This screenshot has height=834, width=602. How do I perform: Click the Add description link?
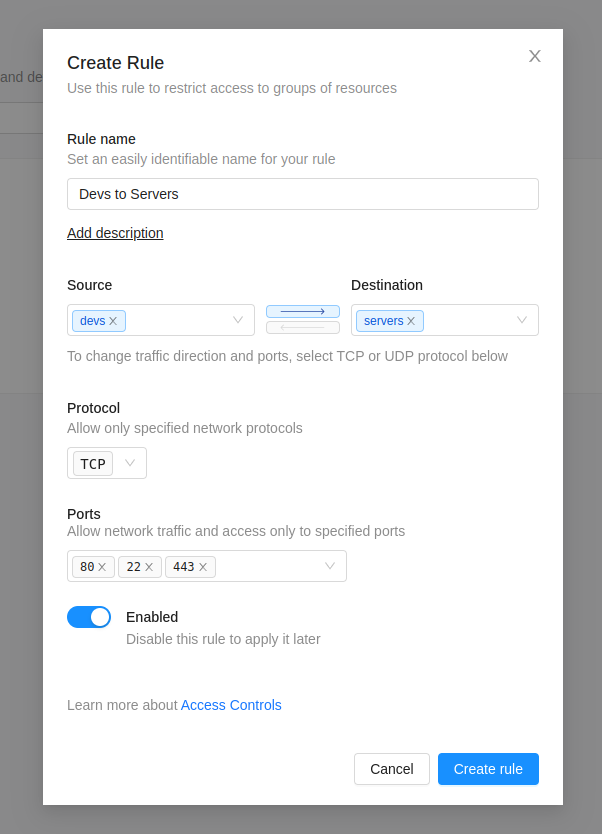tap(115, 233)
